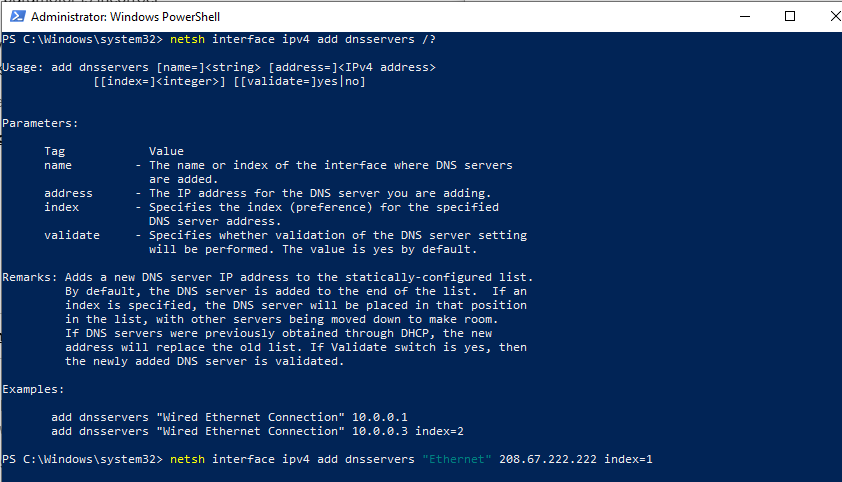Click the 'name' parameter tag
This screenshot has height=482, width=842.
[58, 165]
